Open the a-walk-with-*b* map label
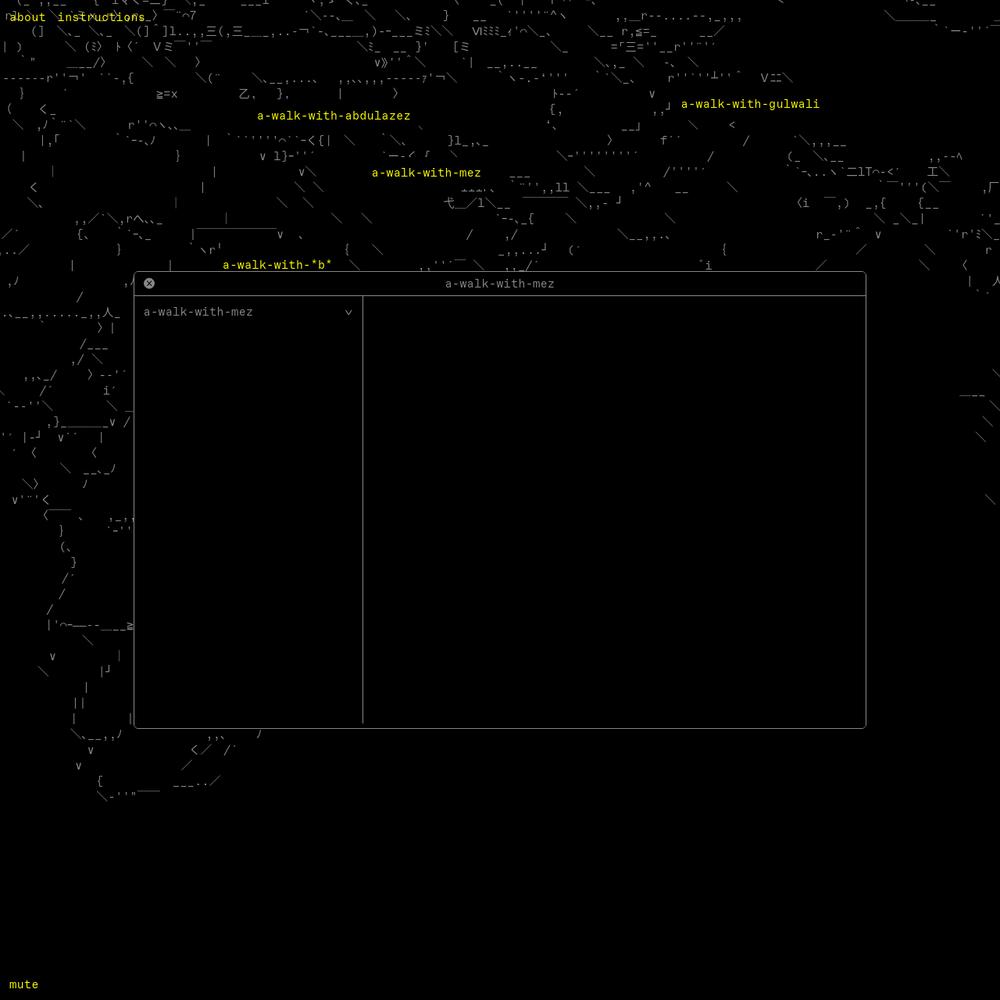 click(277, 265)
